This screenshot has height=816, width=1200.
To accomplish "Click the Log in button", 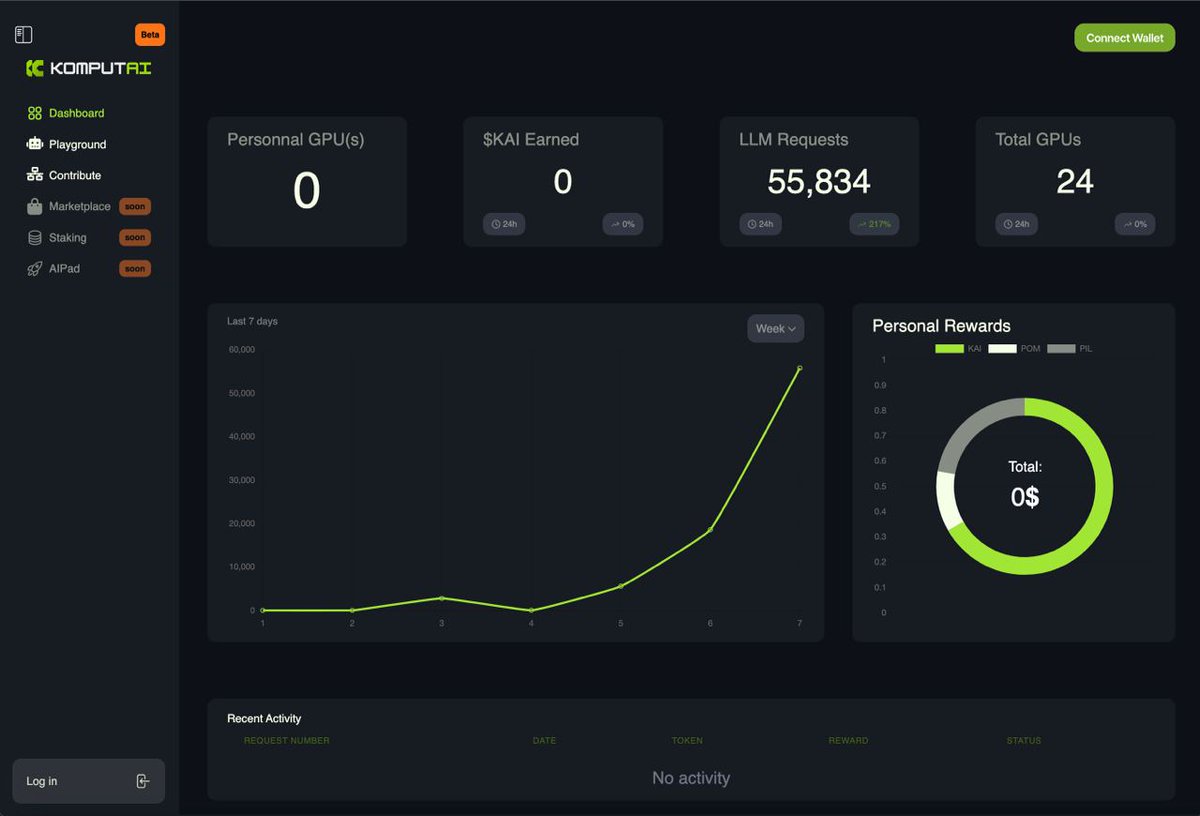I will [89, 781].
